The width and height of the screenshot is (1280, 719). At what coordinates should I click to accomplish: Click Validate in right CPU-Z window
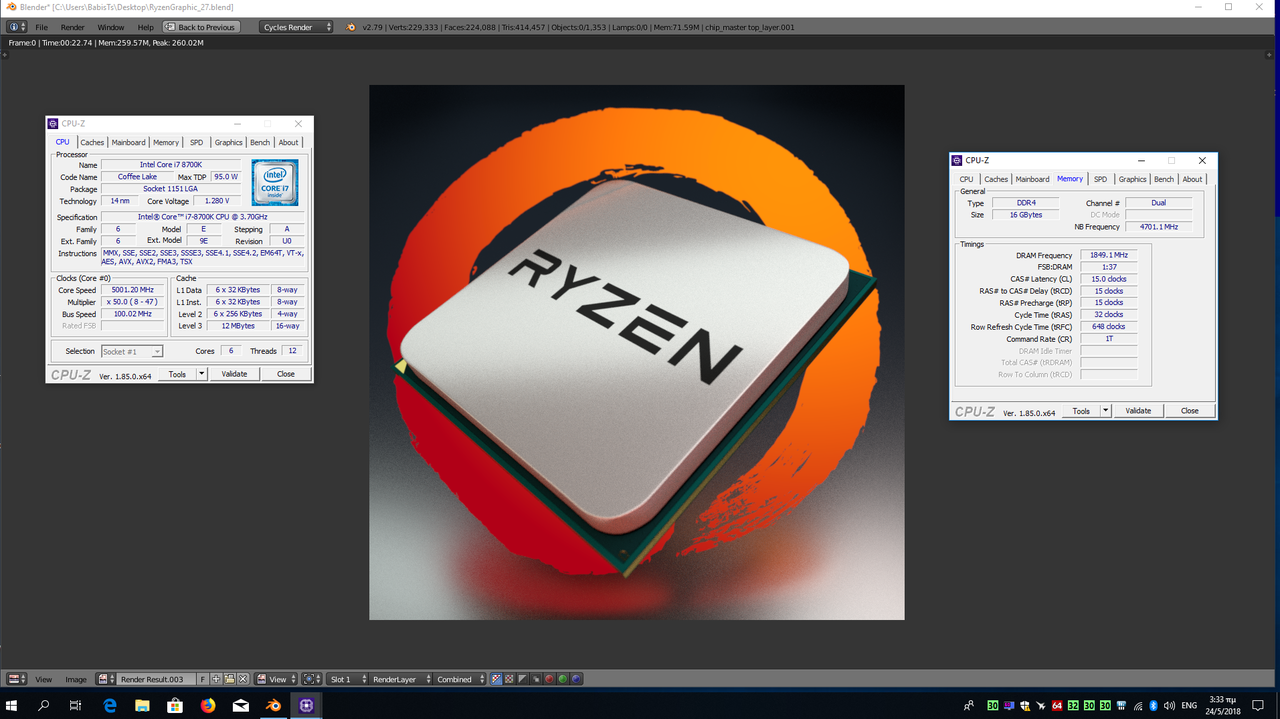pos(1138,411)
